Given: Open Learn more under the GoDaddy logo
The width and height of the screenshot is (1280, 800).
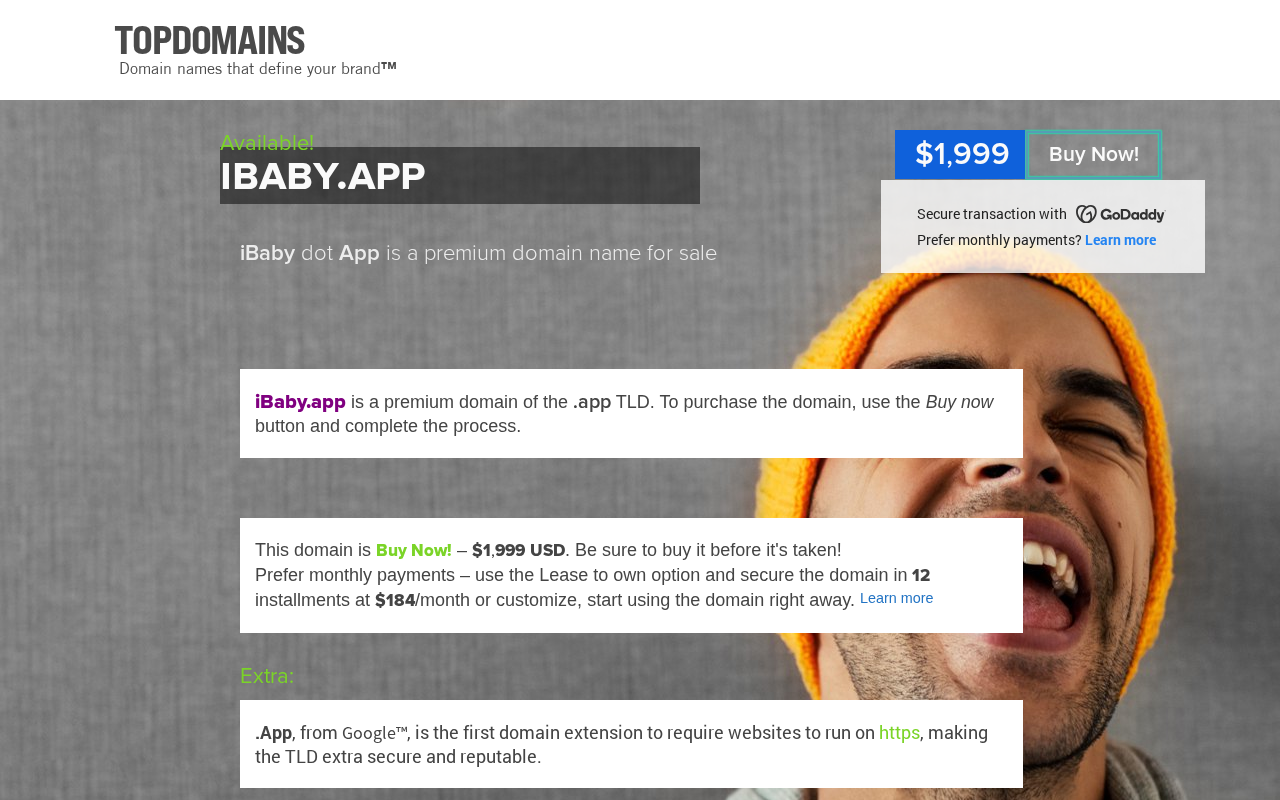Looking at the screenshot, I should coord(1120,240).
